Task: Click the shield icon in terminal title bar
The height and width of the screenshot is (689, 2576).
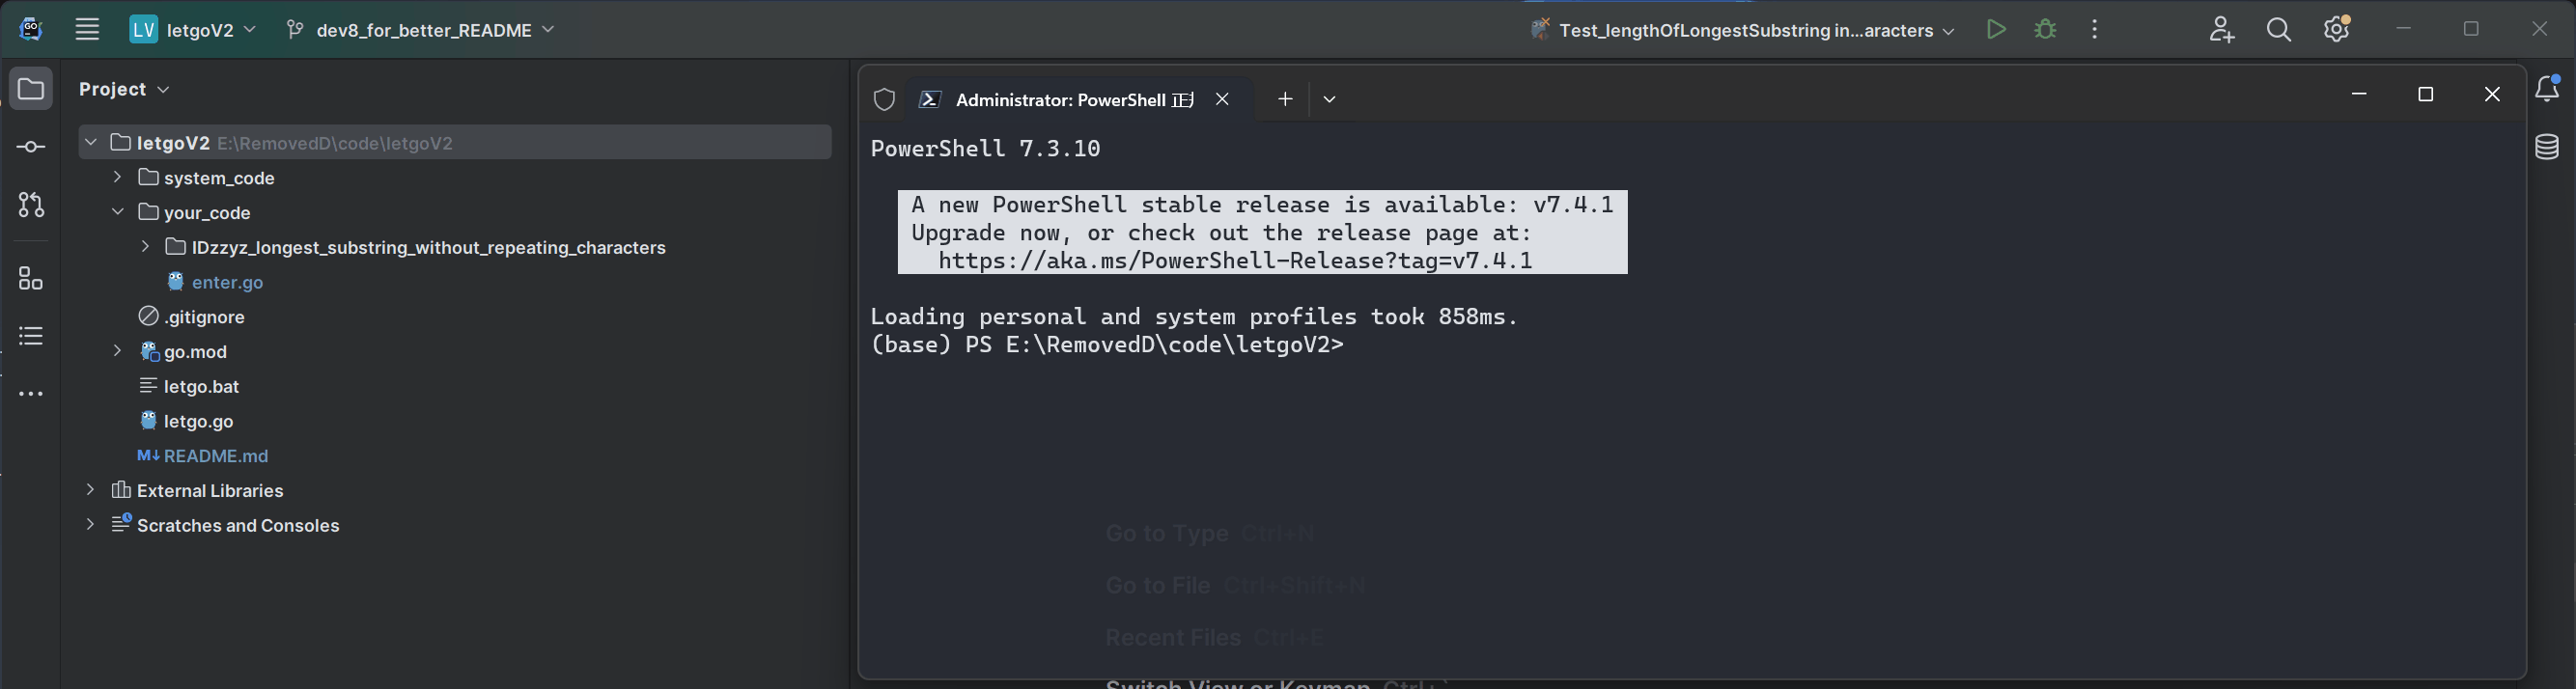Action: click(x=884, y=99)
